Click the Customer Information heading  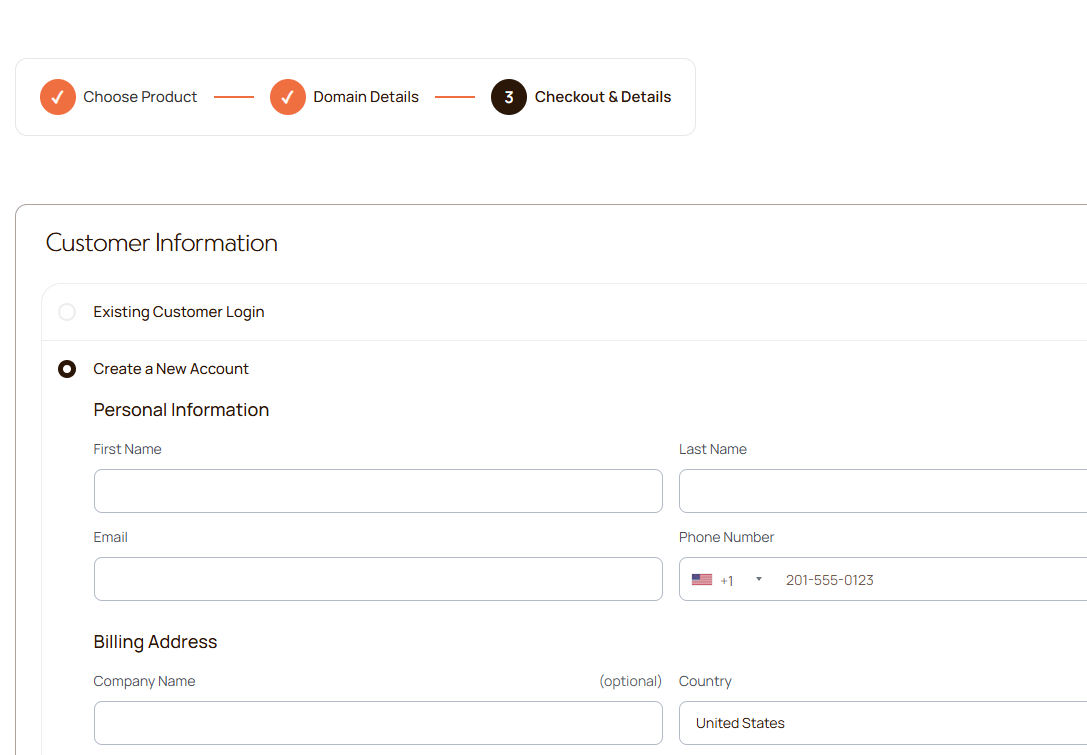[x=162, y=243]
